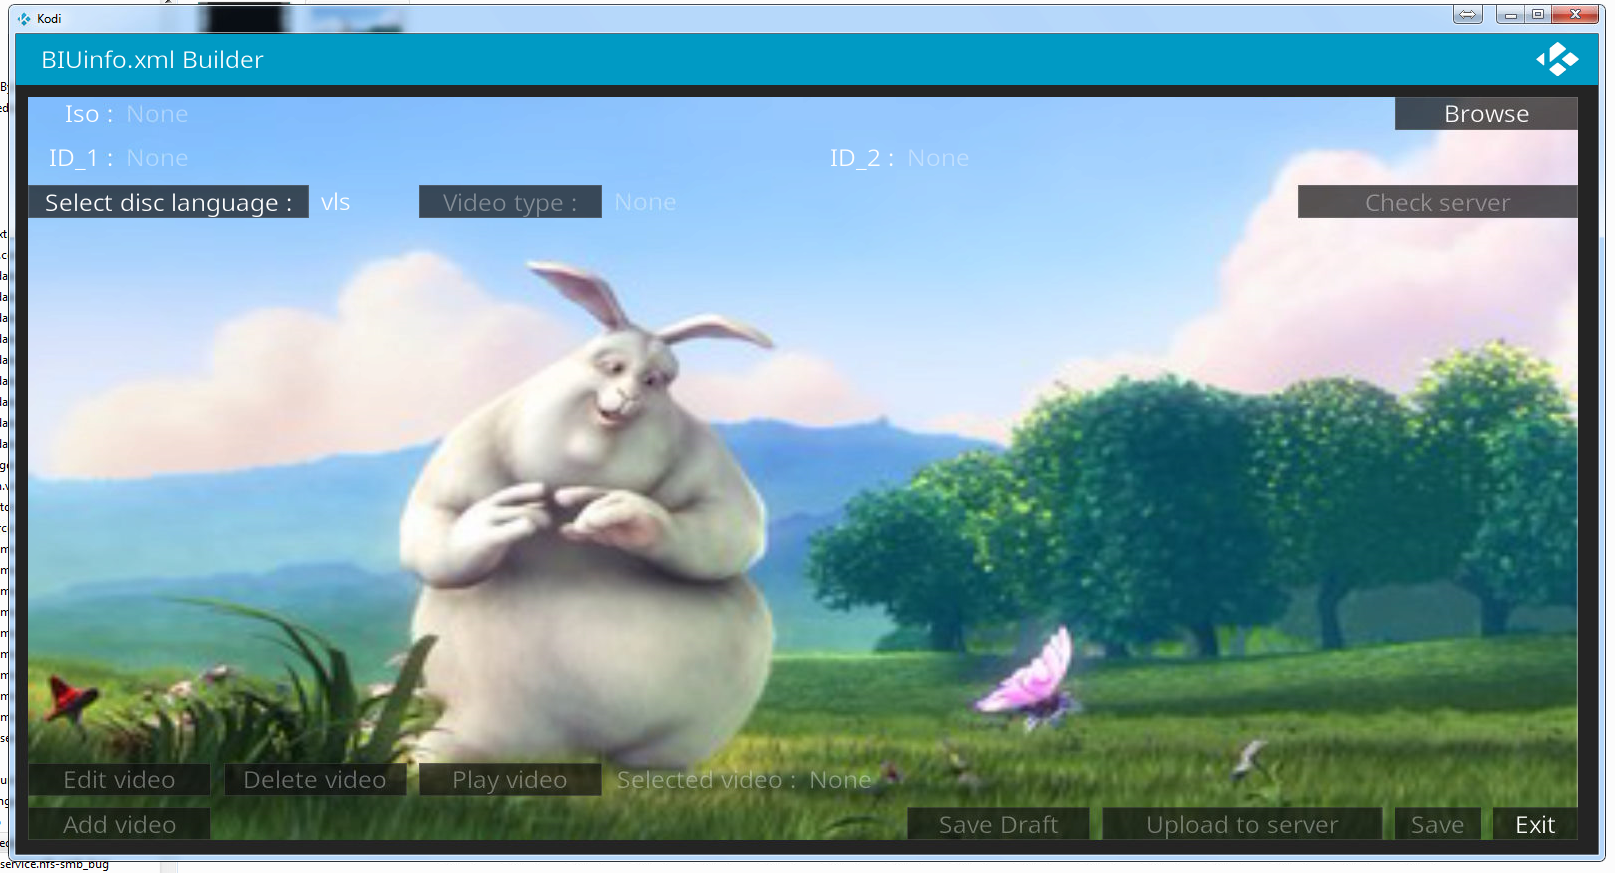Click the Browse button

tap(1486, 114)
